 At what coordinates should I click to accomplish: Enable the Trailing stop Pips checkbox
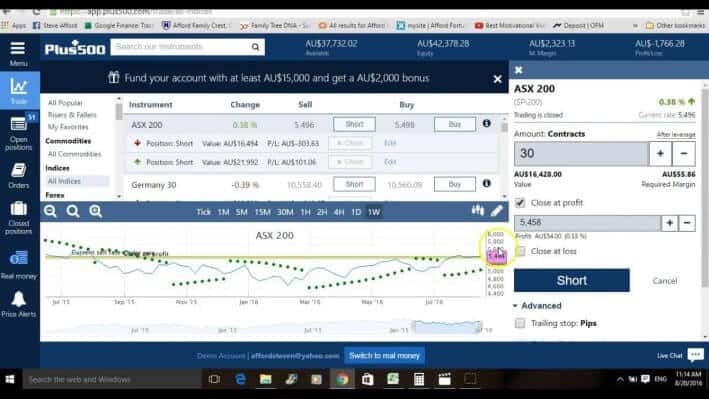(520, 323)
